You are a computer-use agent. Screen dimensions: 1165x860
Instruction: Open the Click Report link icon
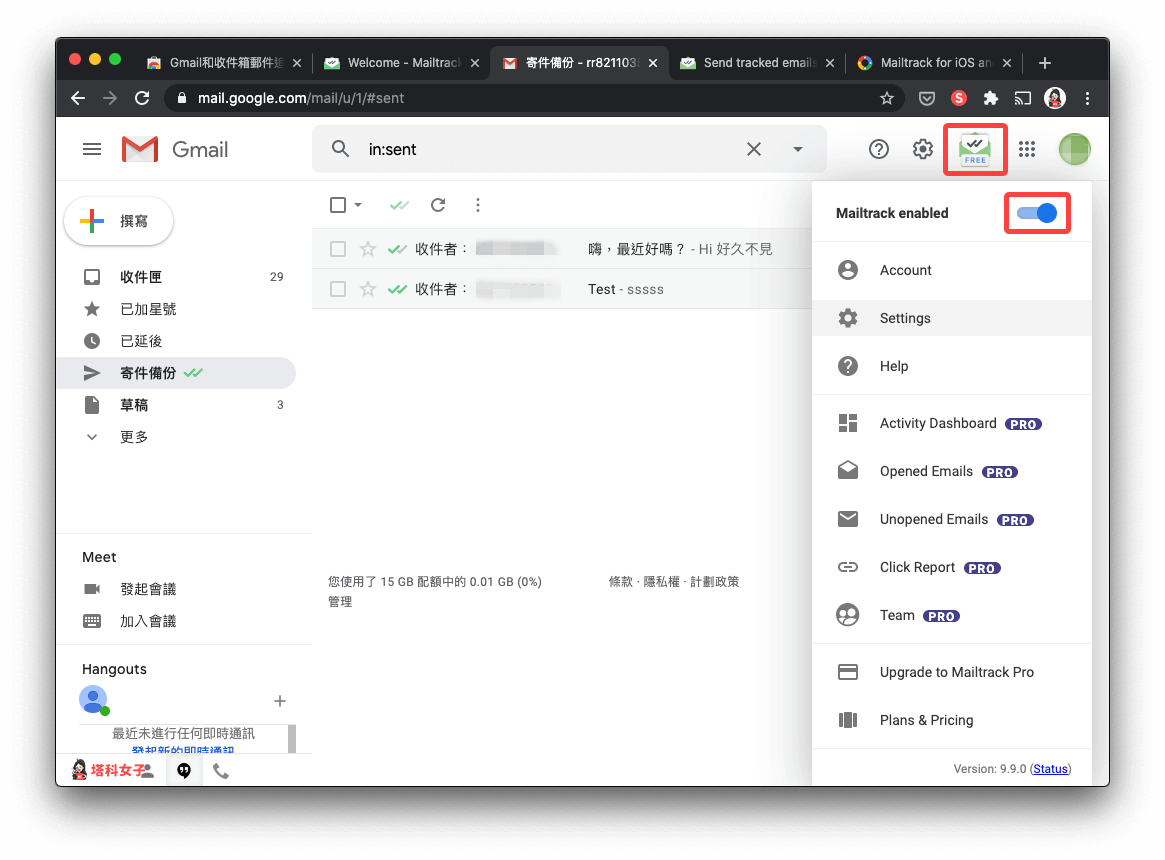click(847, 566)
